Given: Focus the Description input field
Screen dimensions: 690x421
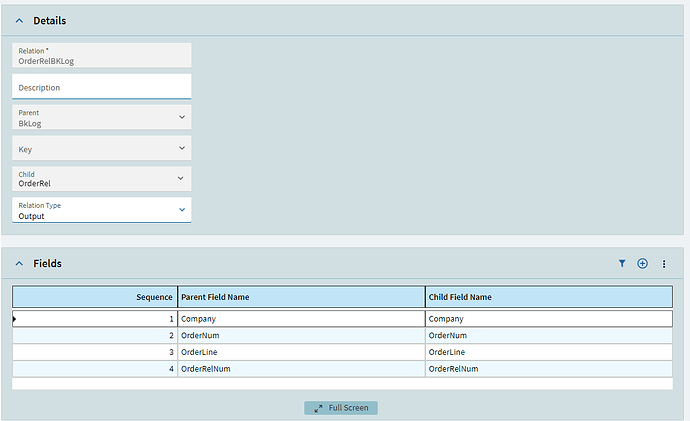Looking at the screenshot, I should click(102, 87).
